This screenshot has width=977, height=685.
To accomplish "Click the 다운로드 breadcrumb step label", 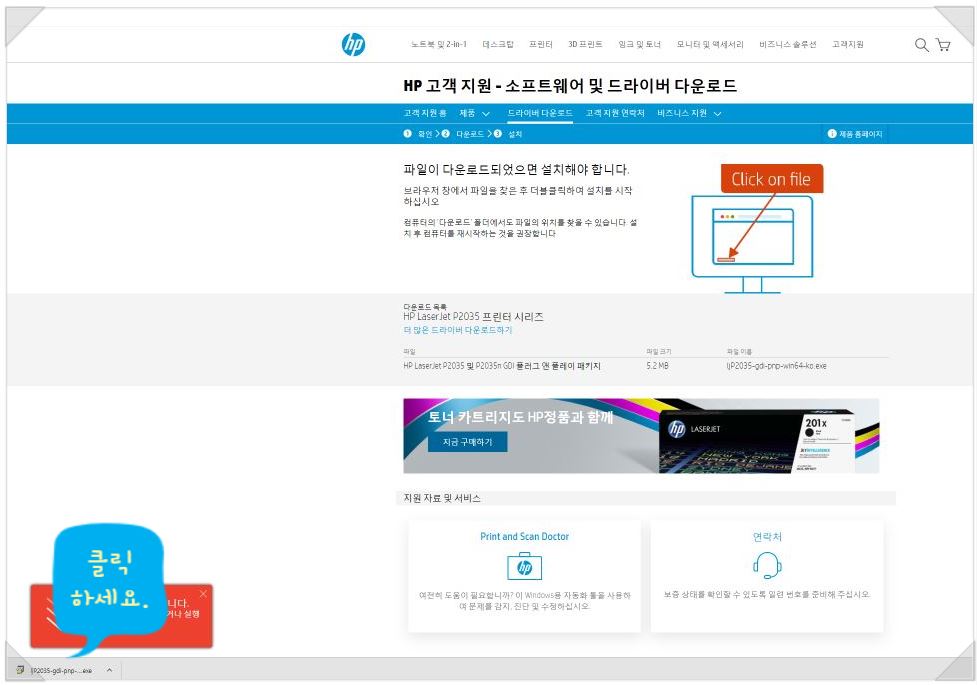I will click(x=470, y=134).
